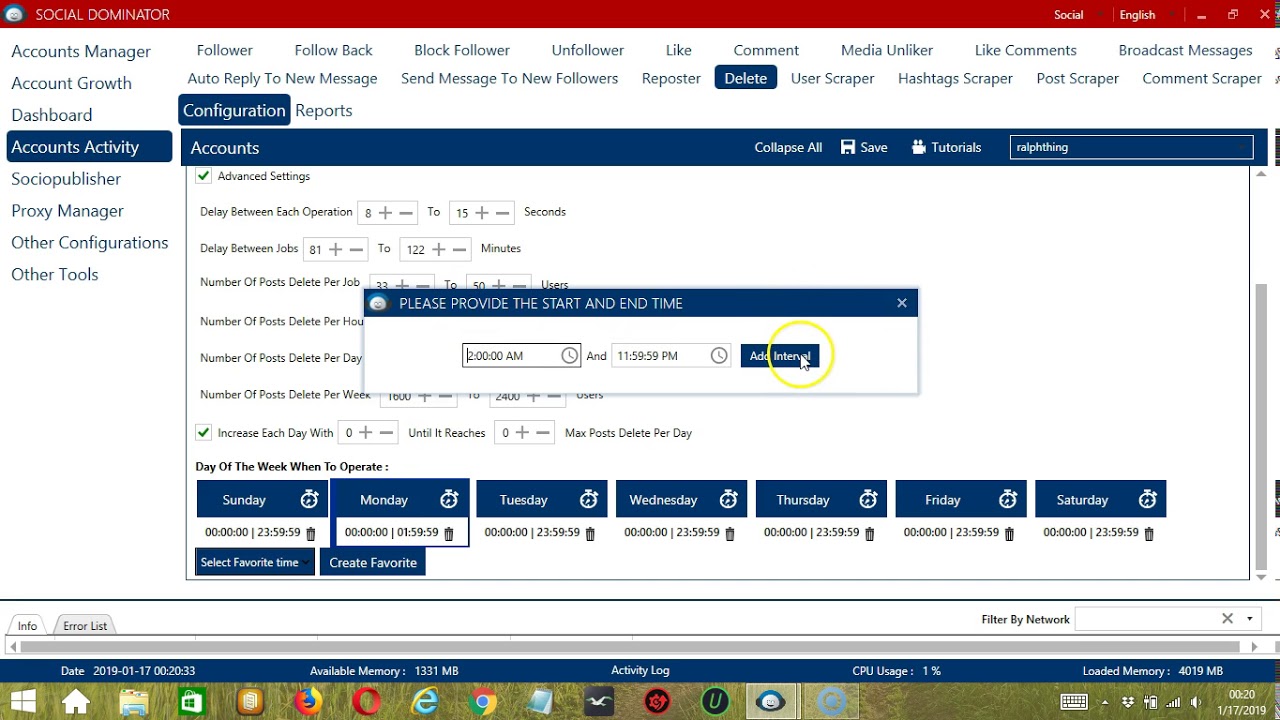The width and height of the screenshot is (1280, 720).
Task: Switch to the Error List tab
Action: (85, 626)
